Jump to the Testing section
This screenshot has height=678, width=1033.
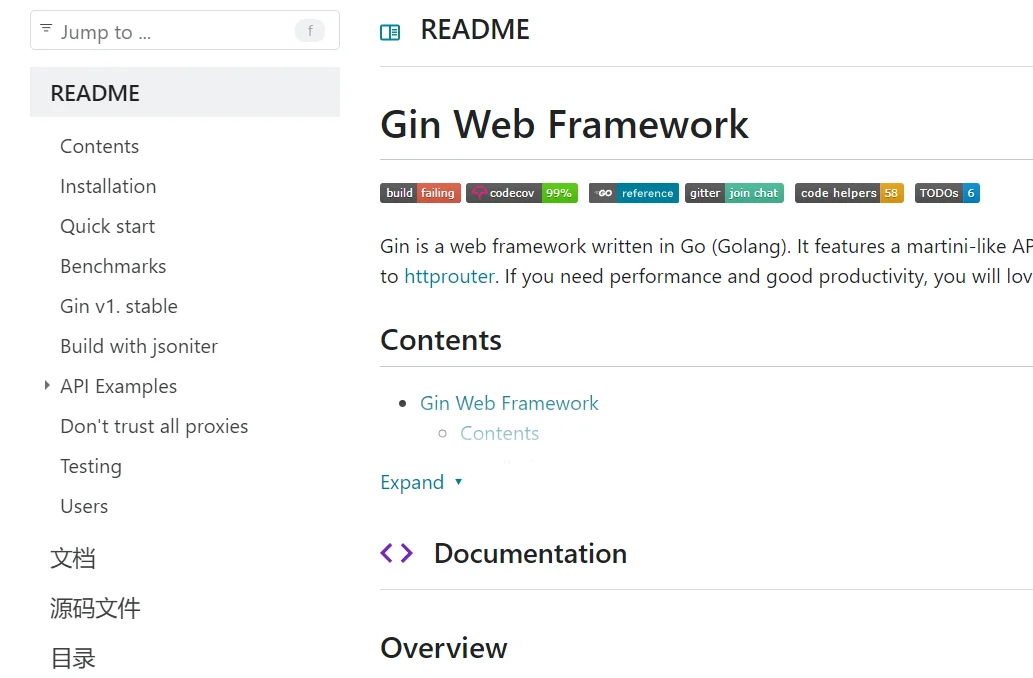[91, 466]
